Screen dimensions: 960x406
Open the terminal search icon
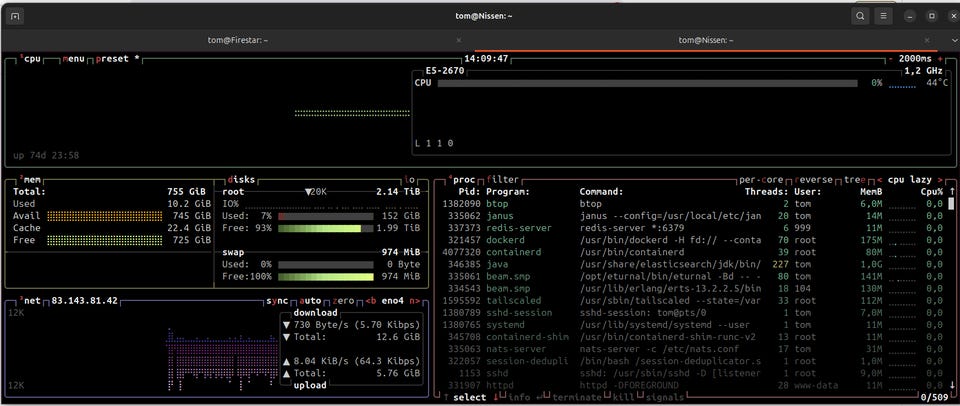[860, 16]
